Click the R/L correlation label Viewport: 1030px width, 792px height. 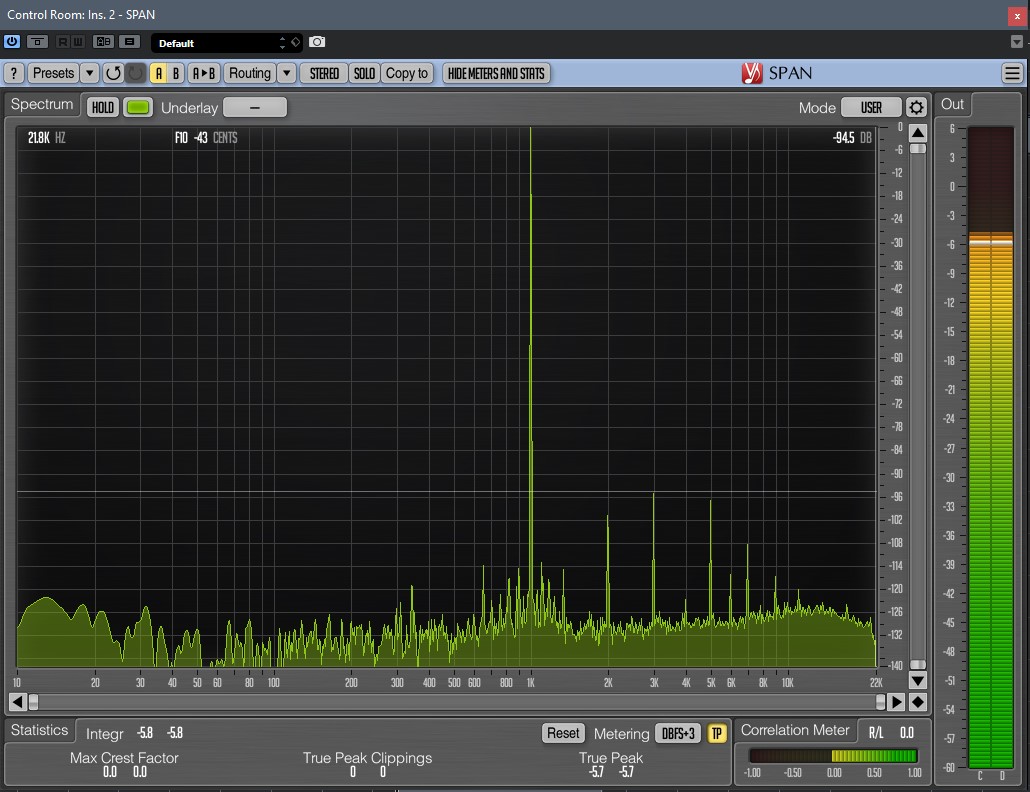point(876,733)
